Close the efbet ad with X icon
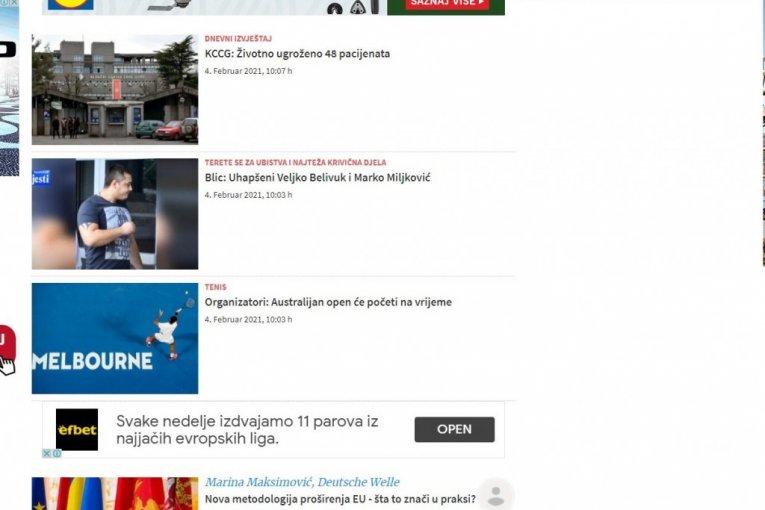The width and height of the screenshot is (765, 510). [x=47, y=453]
